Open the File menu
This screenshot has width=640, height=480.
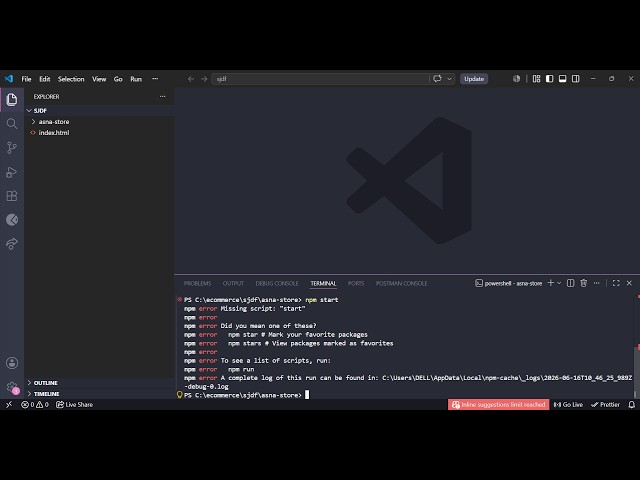click(27, 79)
